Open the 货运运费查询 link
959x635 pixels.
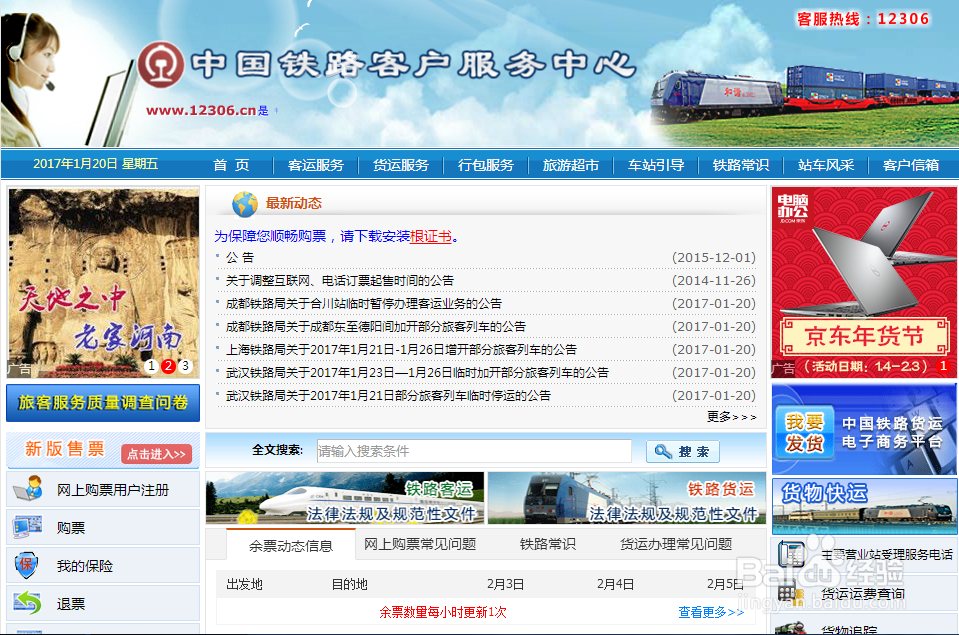pos(862,593)
